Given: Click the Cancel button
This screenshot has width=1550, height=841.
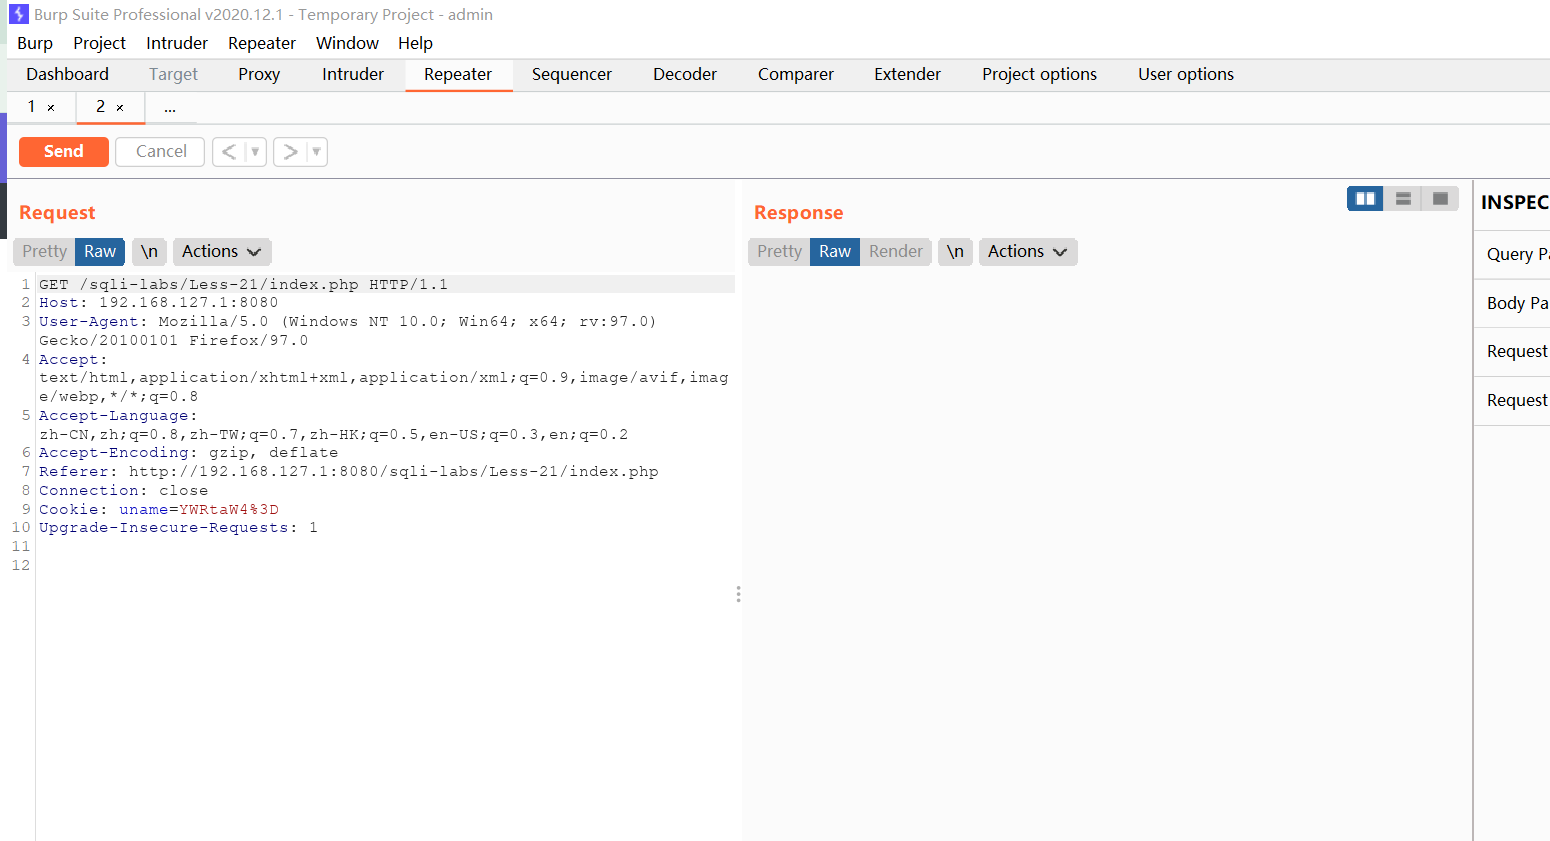Looking at the screenshot, I should coord(161,151).
